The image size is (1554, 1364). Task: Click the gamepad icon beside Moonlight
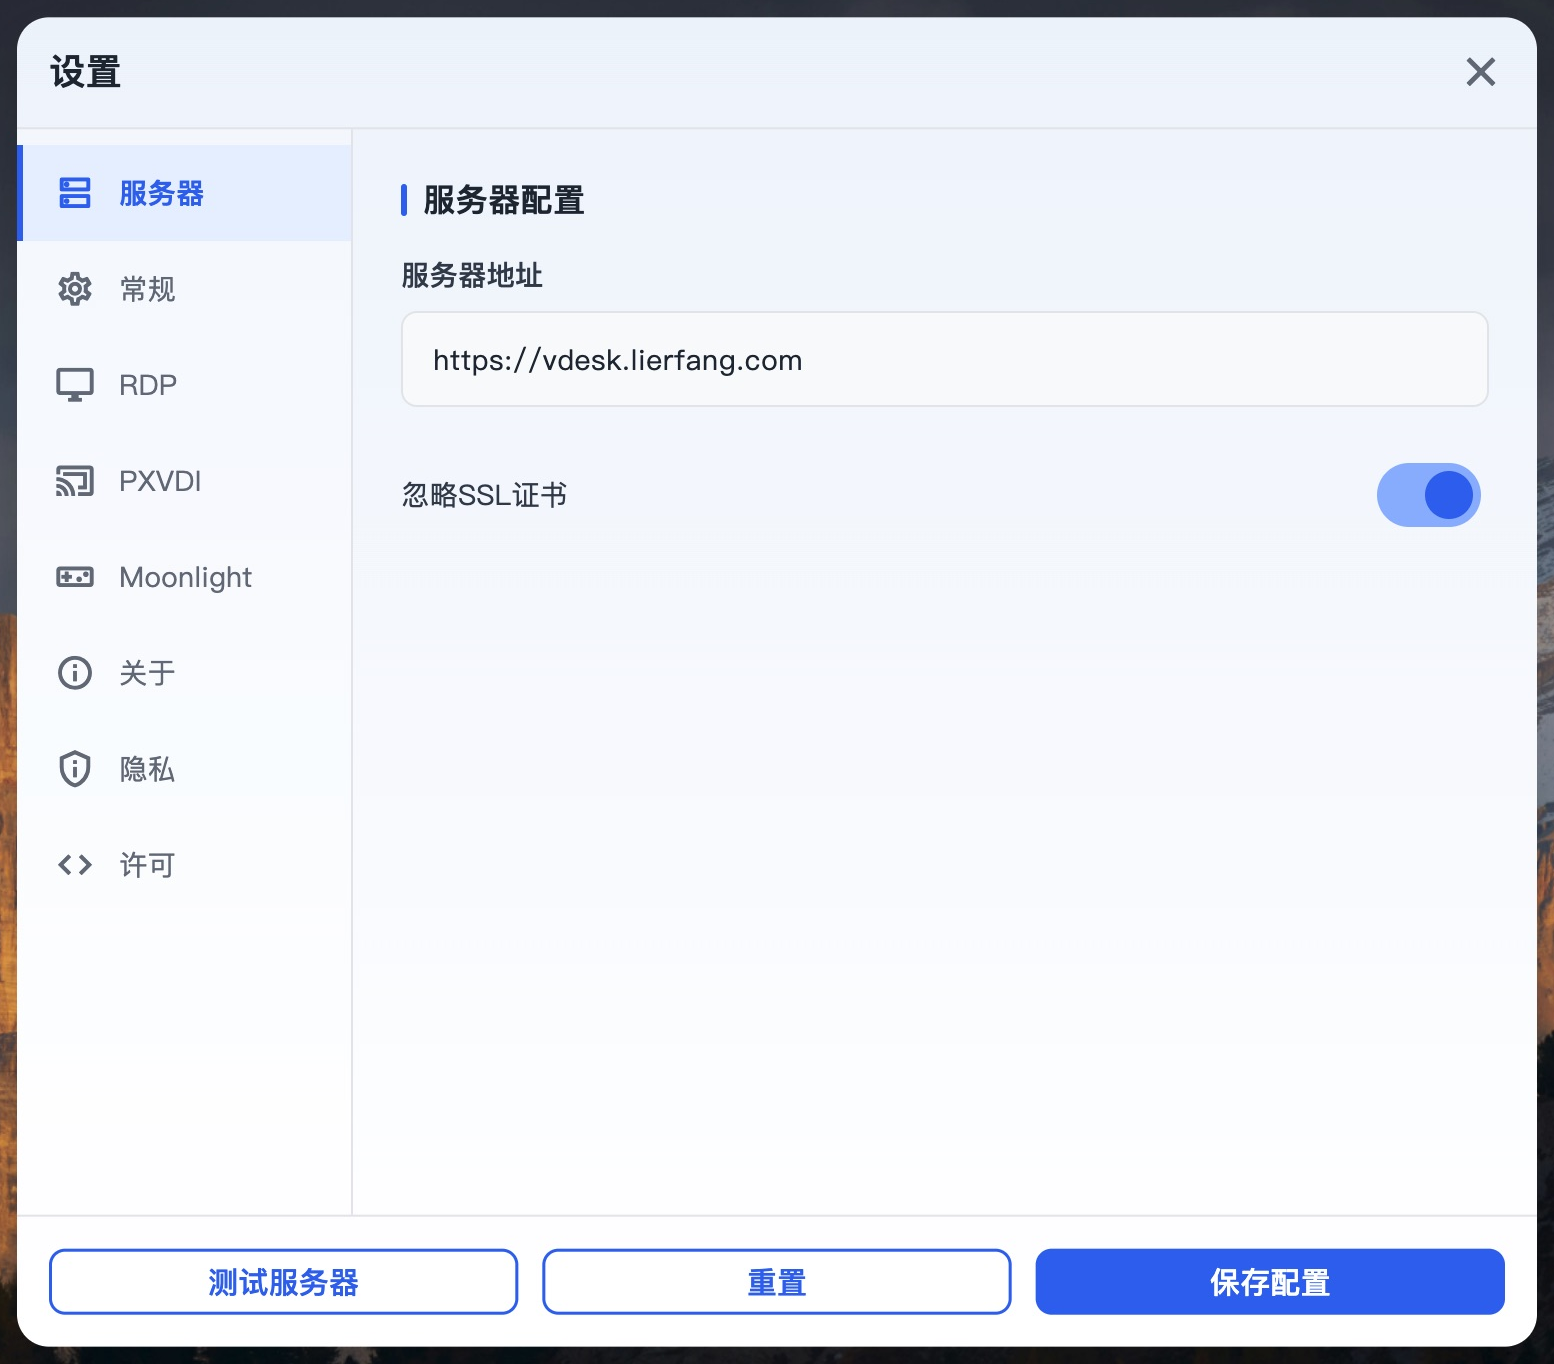[75, 577]
